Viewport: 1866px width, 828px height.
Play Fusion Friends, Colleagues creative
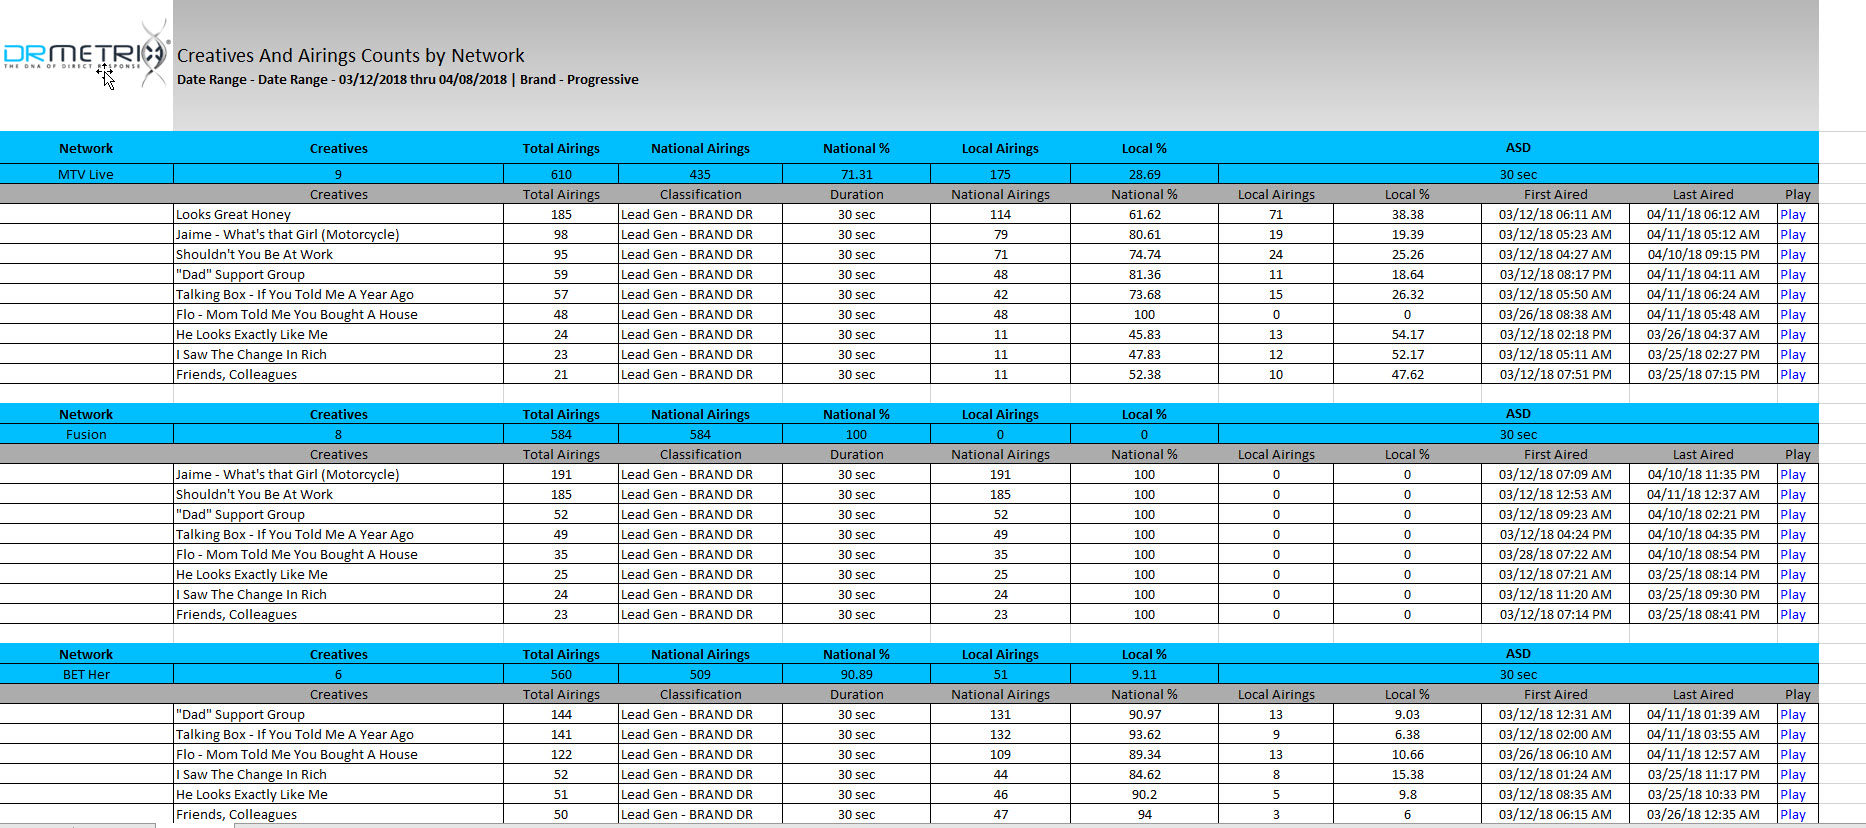pyautogui.click(x=1792, y=614)
